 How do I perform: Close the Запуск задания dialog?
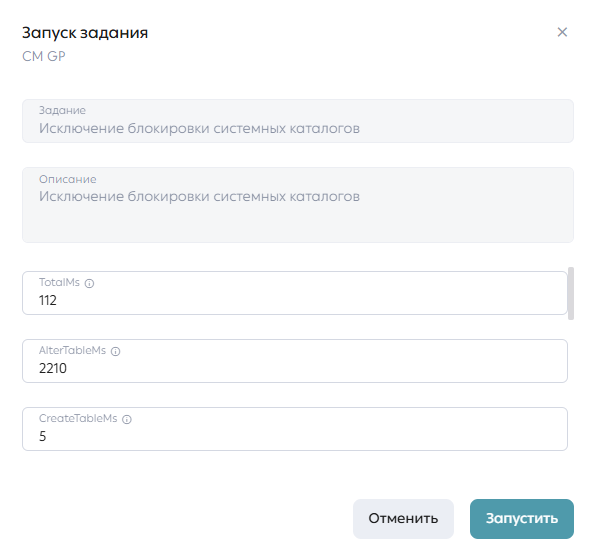point(562,32)
